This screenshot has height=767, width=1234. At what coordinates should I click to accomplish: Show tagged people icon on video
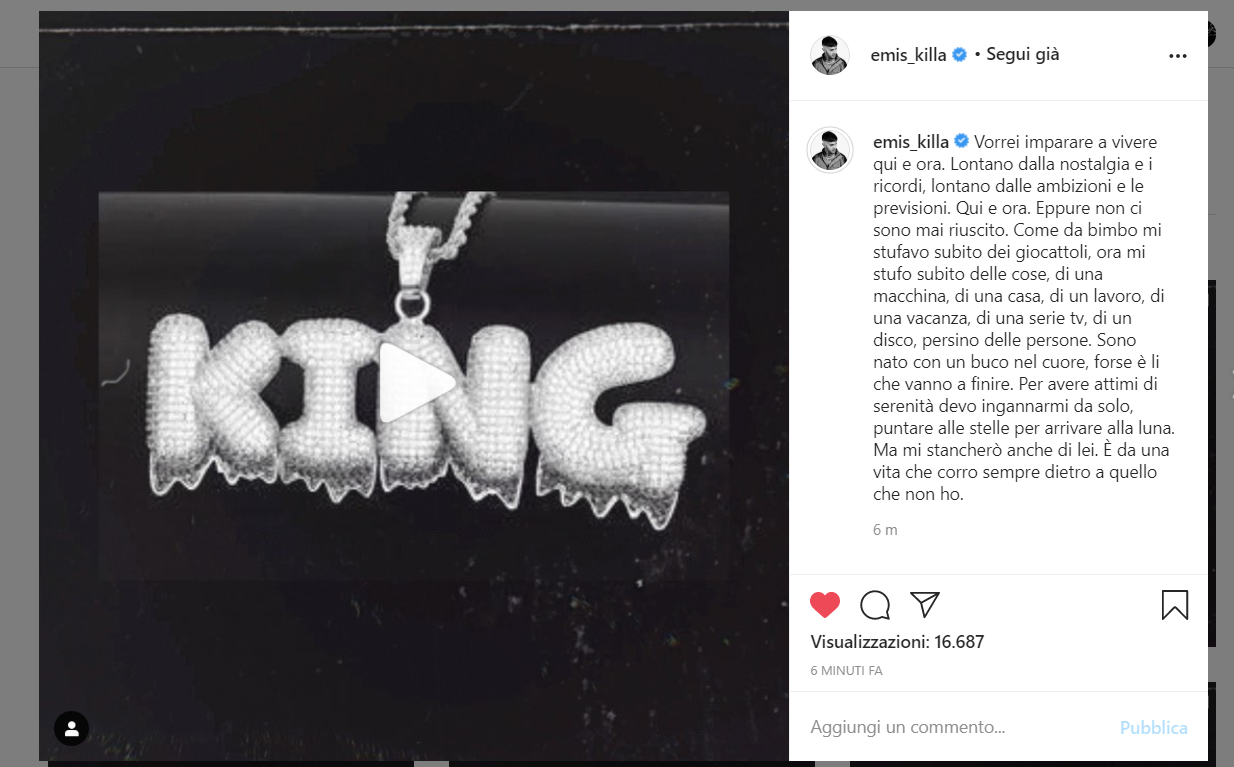72,729
